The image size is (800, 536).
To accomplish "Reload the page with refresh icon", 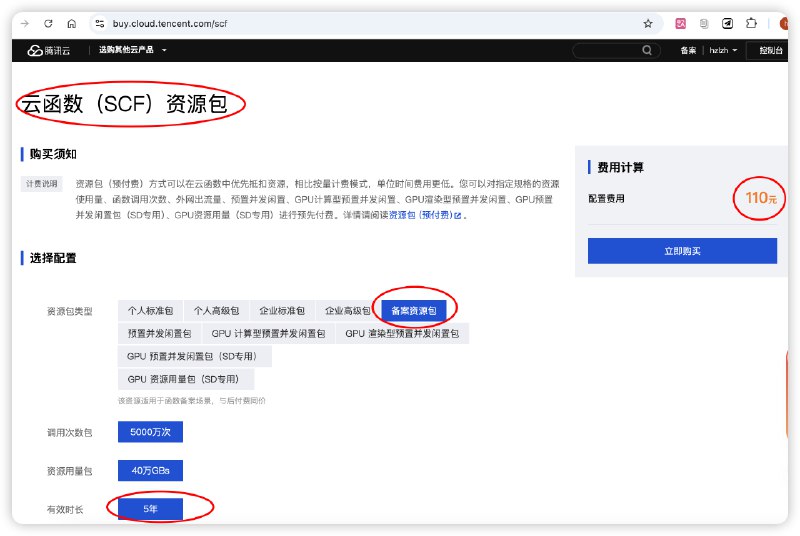I will click(x=48, y=23).
